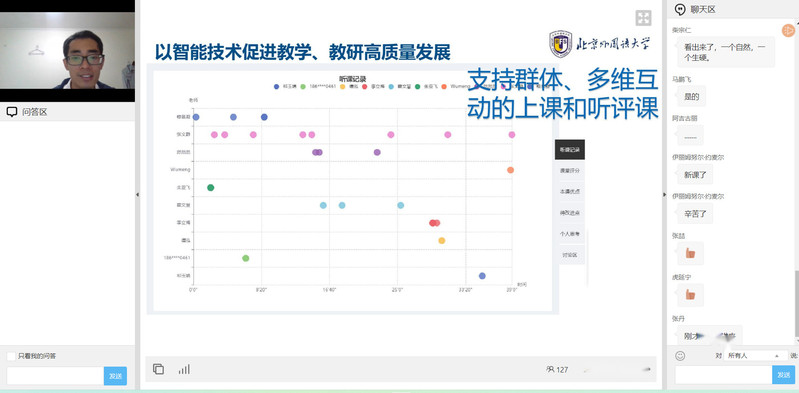Image resolution: width=799 pixels, height=393 pixels.
Task: Send the Q&A question with 发送
Action: click(115, 376)
